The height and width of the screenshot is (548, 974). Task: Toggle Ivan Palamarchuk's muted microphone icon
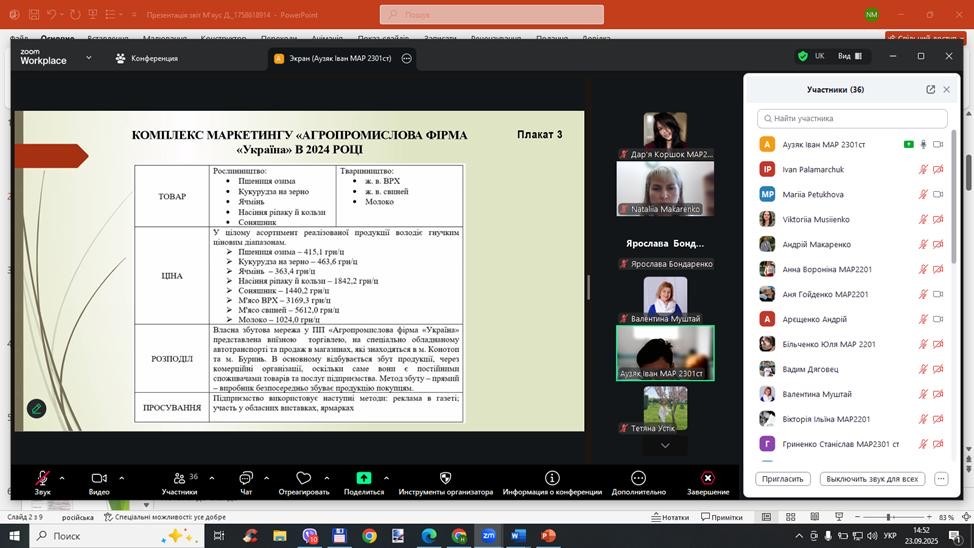(x=923, y=169)
